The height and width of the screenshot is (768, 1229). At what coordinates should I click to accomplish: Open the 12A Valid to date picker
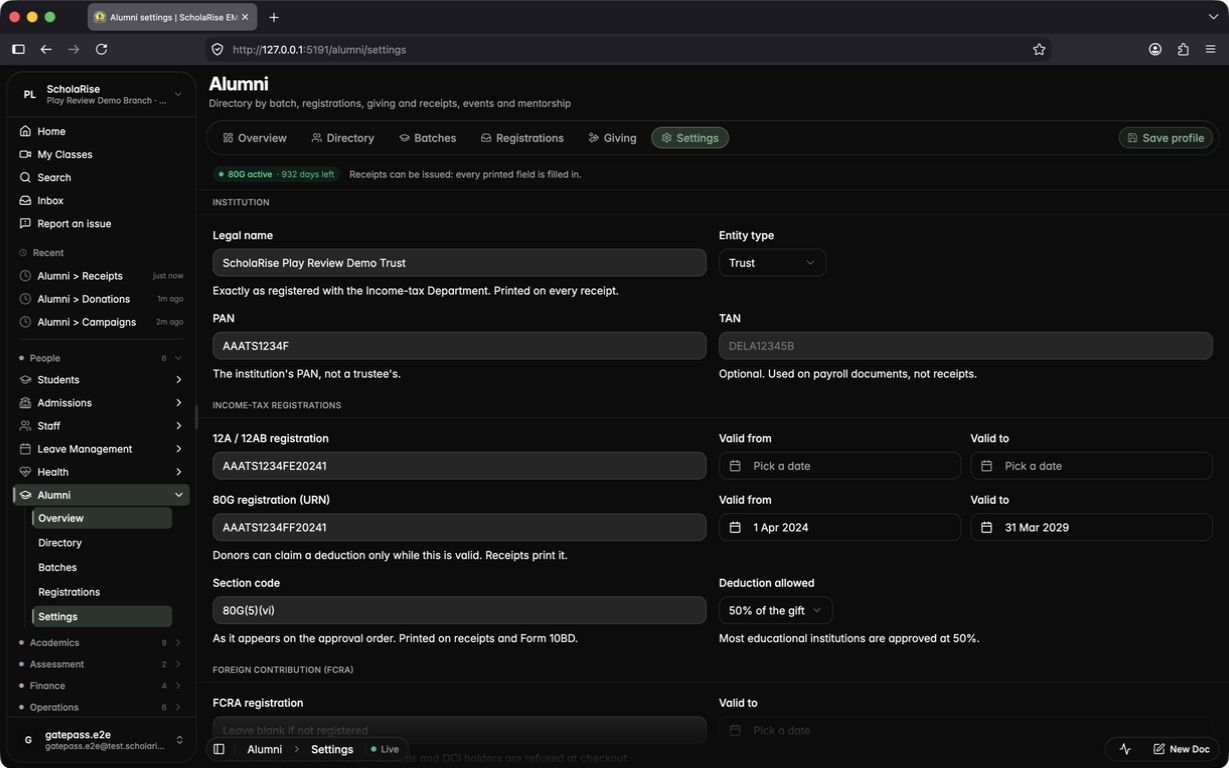pos(1091,466)
